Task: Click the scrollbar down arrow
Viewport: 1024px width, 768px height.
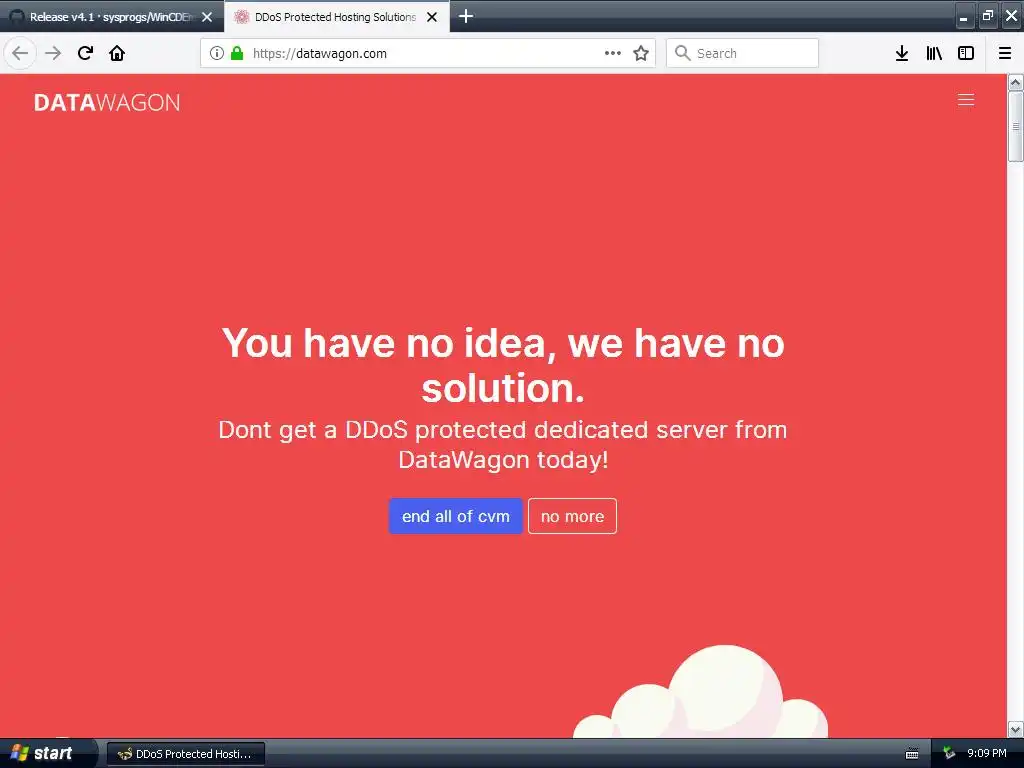Action: [1016, 729]
